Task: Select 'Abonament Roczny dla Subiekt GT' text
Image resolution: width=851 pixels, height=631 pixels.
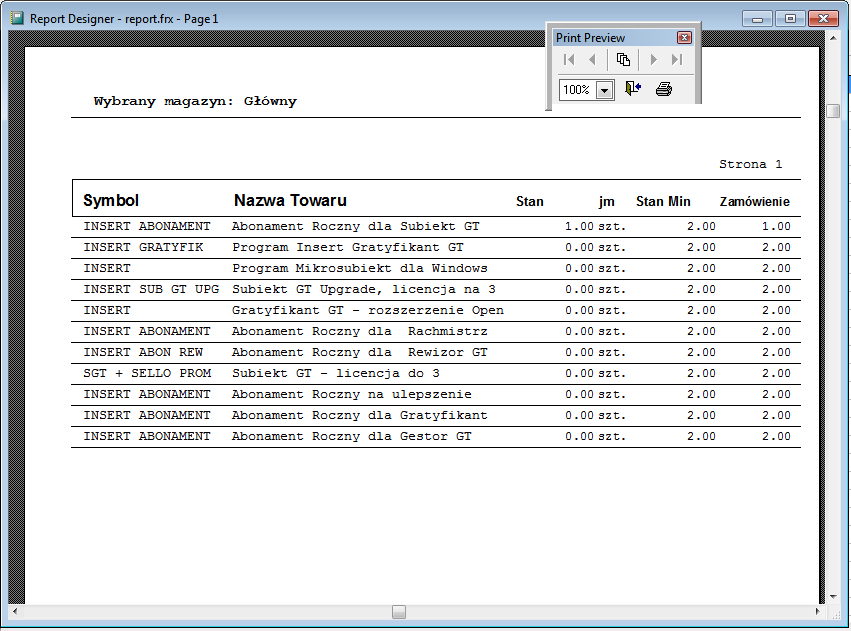Action: pos(355,226)
